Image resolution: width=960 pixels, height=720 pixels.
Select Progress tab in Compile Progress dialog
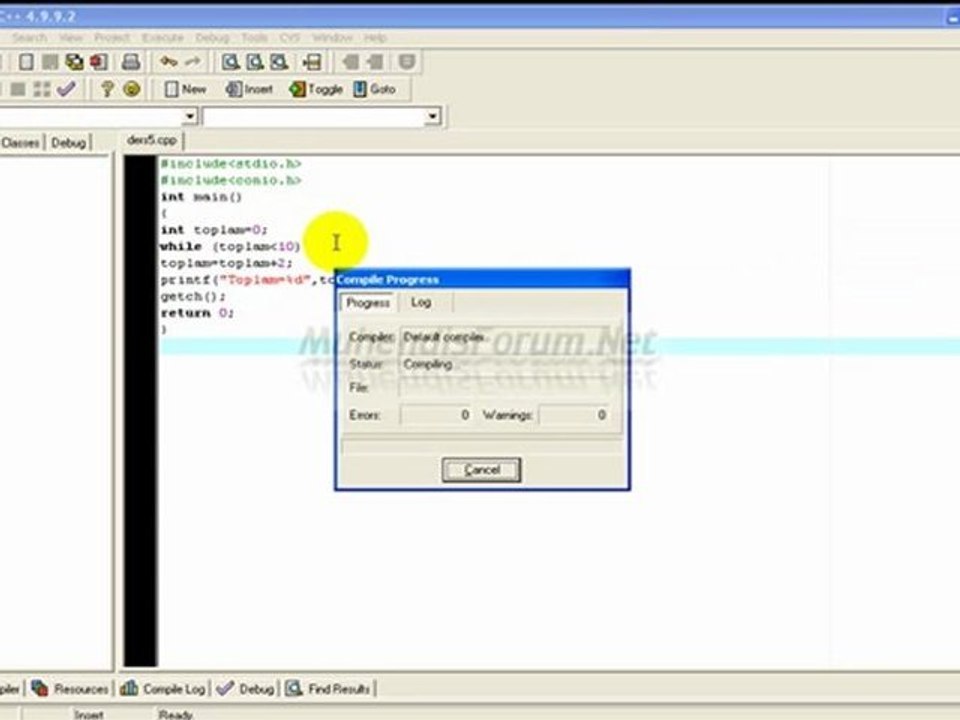click(x=368, y=302)
